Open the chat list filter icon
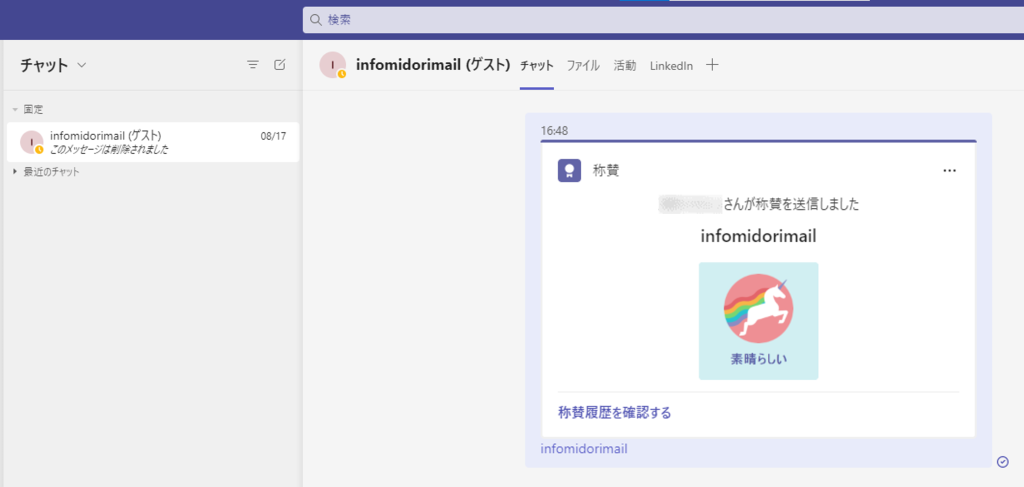The width and height of the screenshot is (1024, 487). point(253,65)
